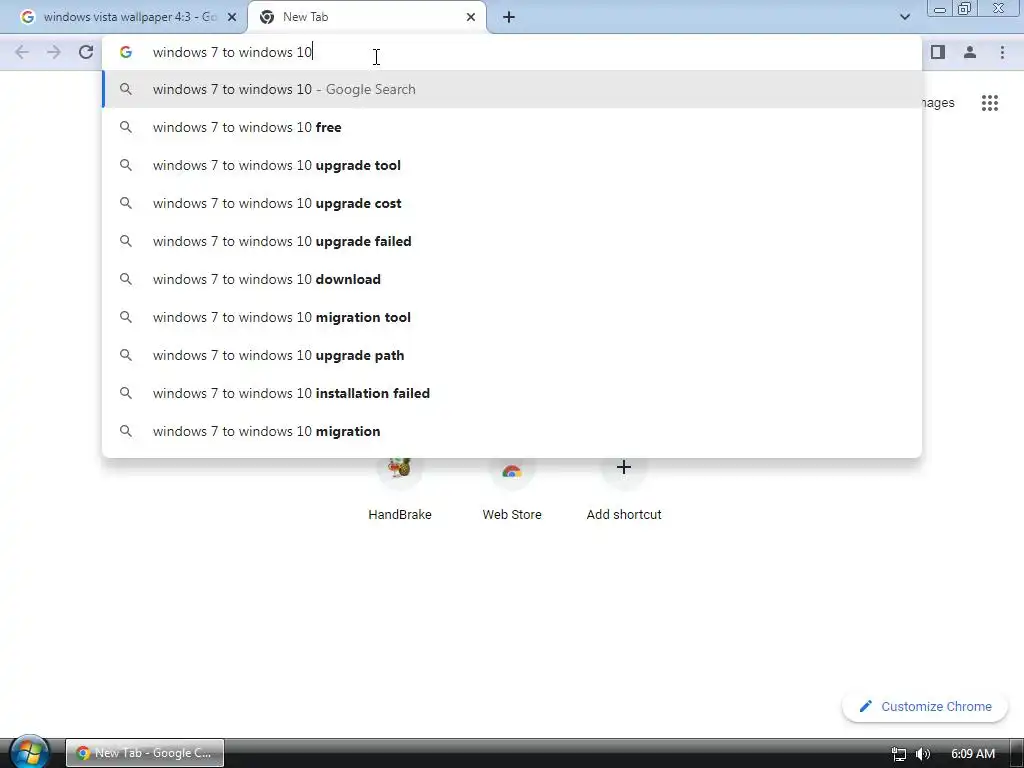Reload the page with refresh icon
Viewport: 1024px width, 768px height.
click(86, 52)
